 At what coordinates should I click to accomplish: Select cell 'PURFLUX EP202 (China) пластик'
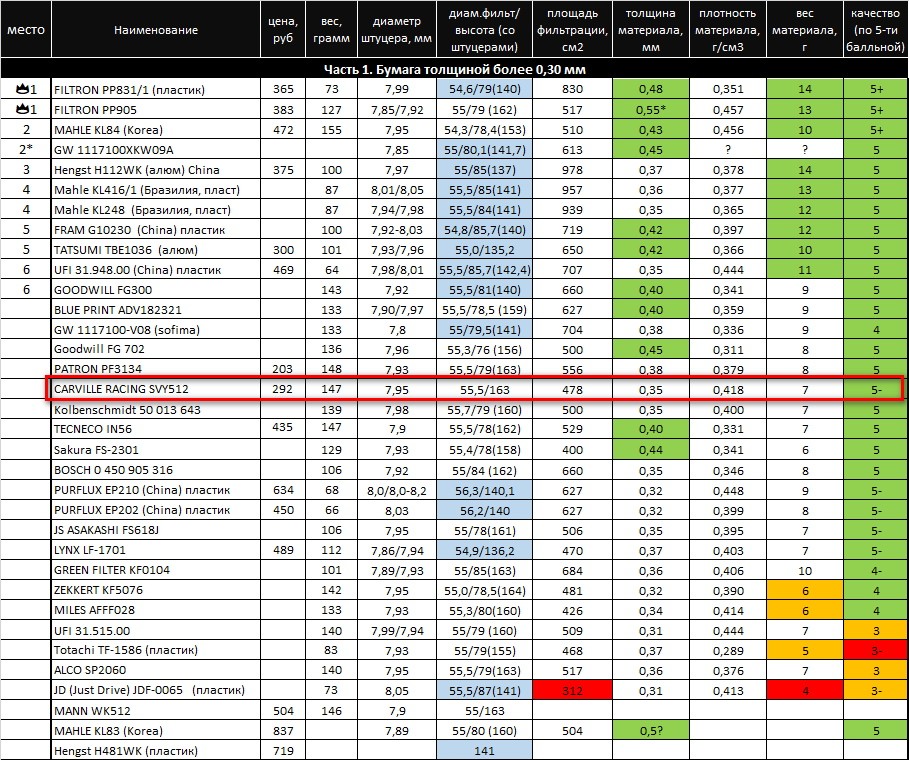coord(156,510)
